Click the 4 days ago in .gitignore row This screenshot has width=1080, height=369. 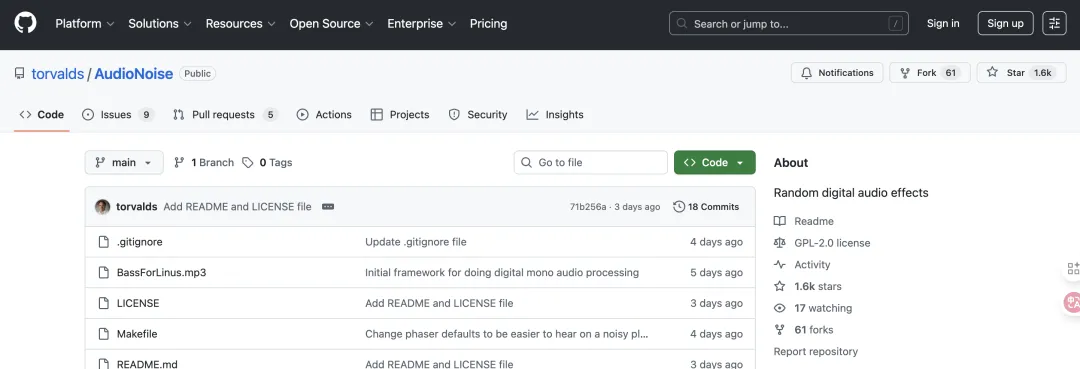click(x=716, y=242)
